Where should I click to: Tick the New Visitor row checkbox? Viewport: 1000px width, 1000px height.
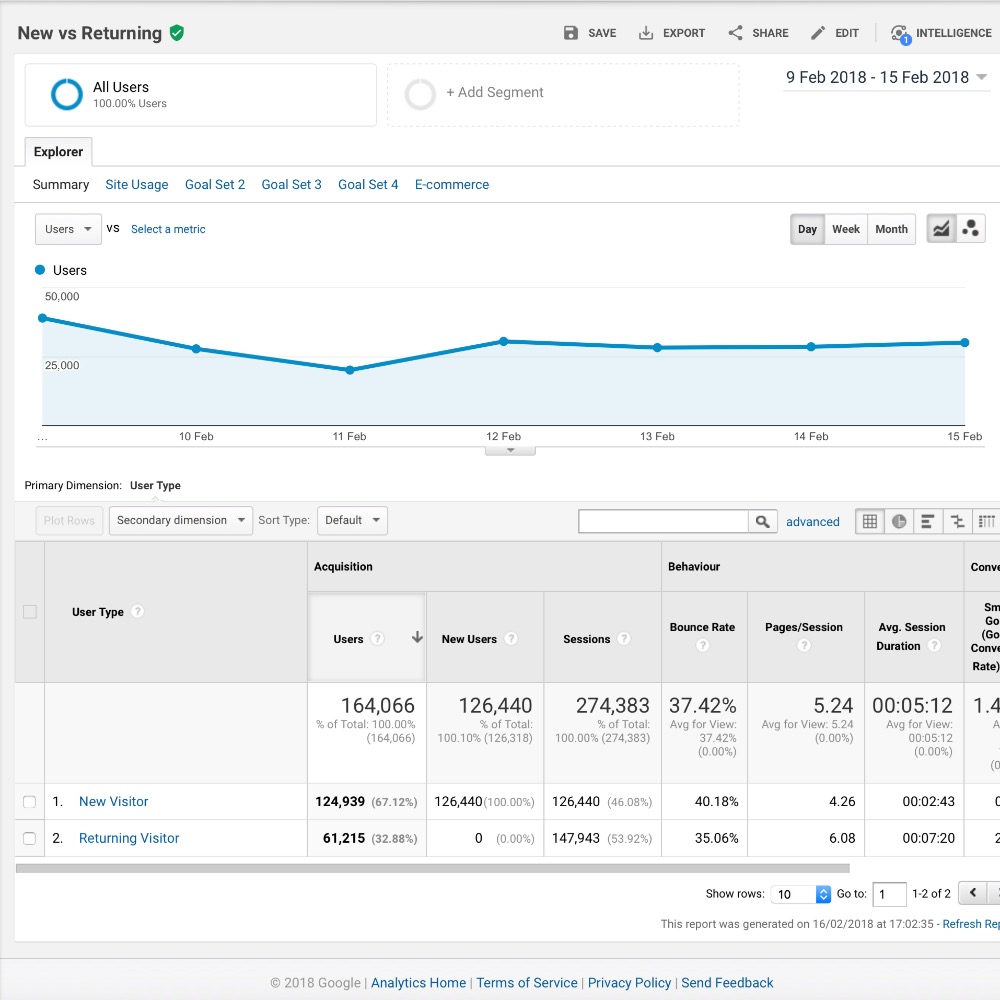click(29, 802)
